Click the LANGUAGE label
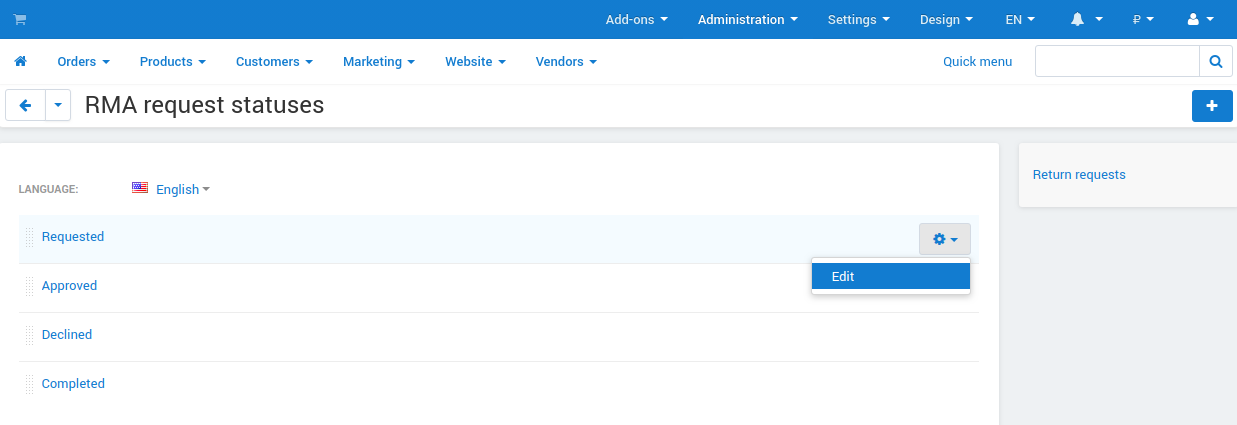 pos(49,189)
